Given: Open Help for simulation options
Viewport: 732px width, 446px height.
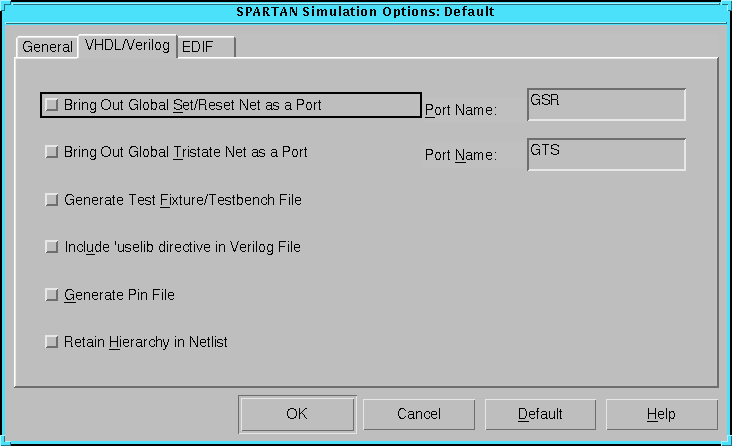Looking at the screenshot, I should coord(661,414).
